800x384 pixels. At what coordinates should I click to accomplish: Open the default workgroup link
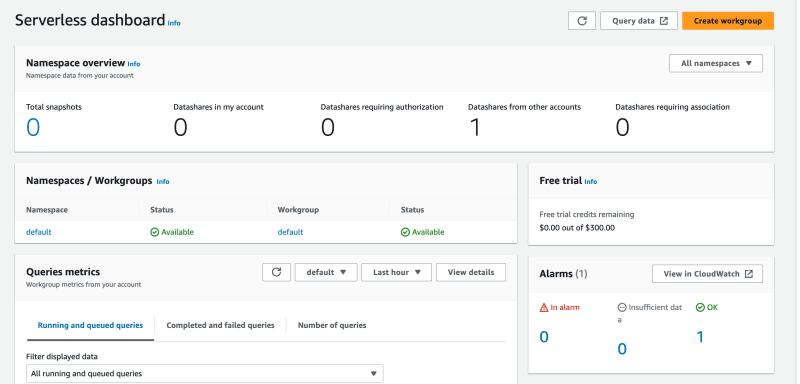(290, 232)
